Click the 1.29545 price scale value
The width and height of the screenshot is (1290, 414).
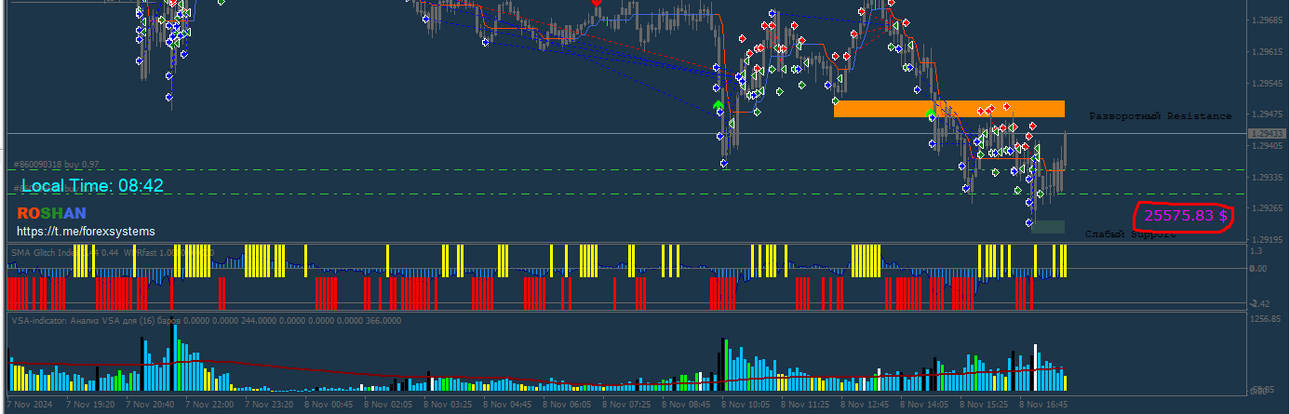(x=1267, y=83)
